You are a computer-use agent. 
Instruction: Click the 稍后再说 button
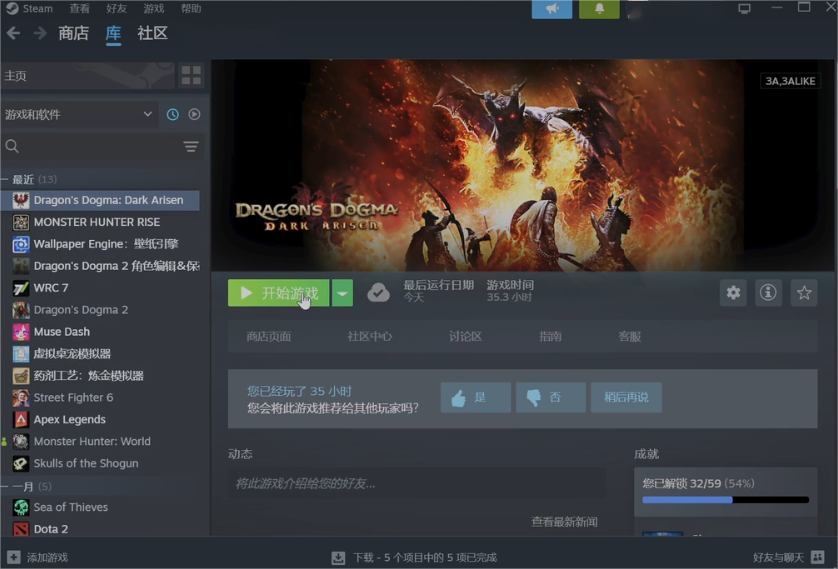626,397
